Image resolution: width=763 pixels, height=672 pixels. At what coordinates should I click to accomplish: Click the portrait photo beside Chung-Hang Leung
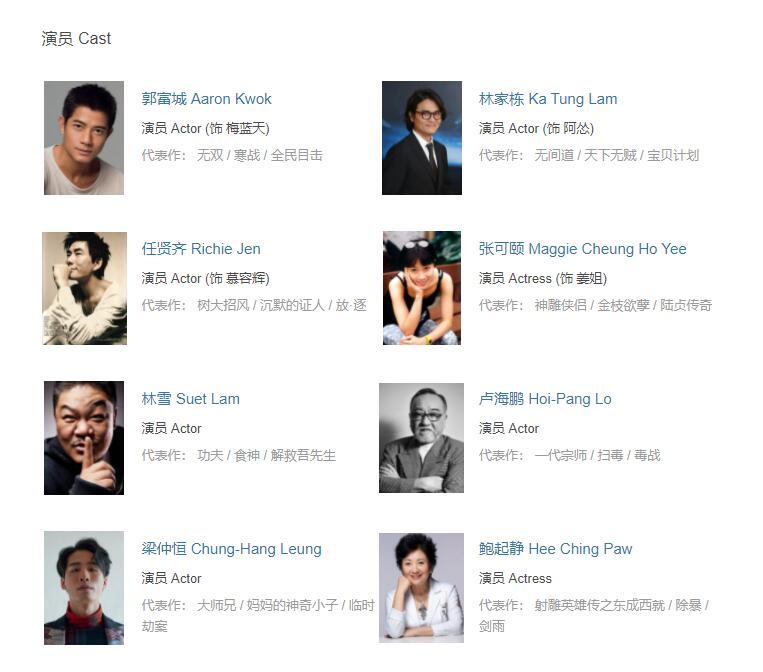coord(84,588)
